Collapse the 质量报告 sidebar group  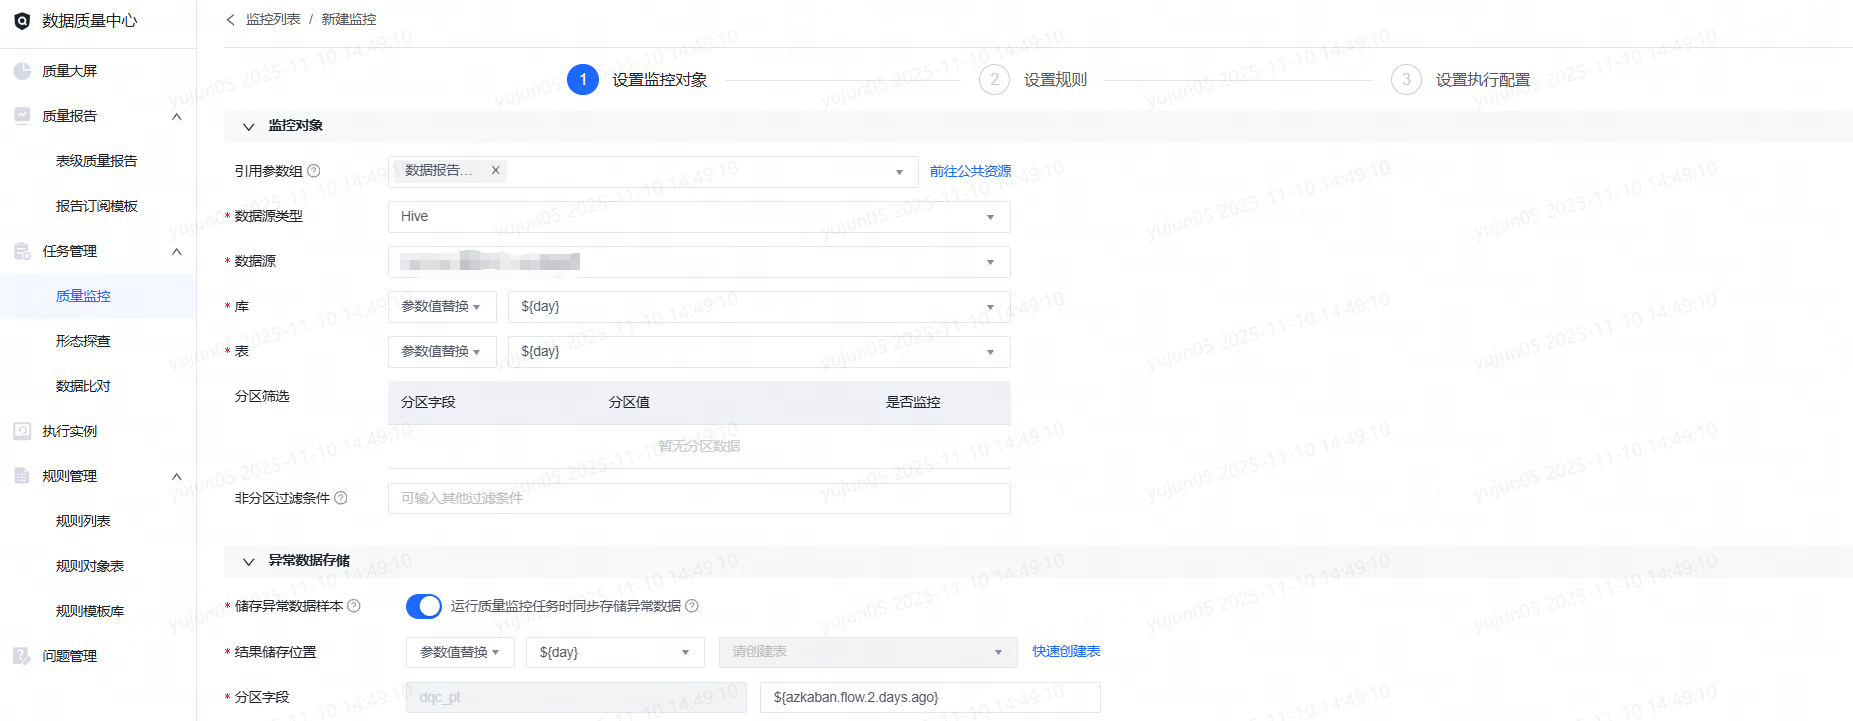(177, 116)
